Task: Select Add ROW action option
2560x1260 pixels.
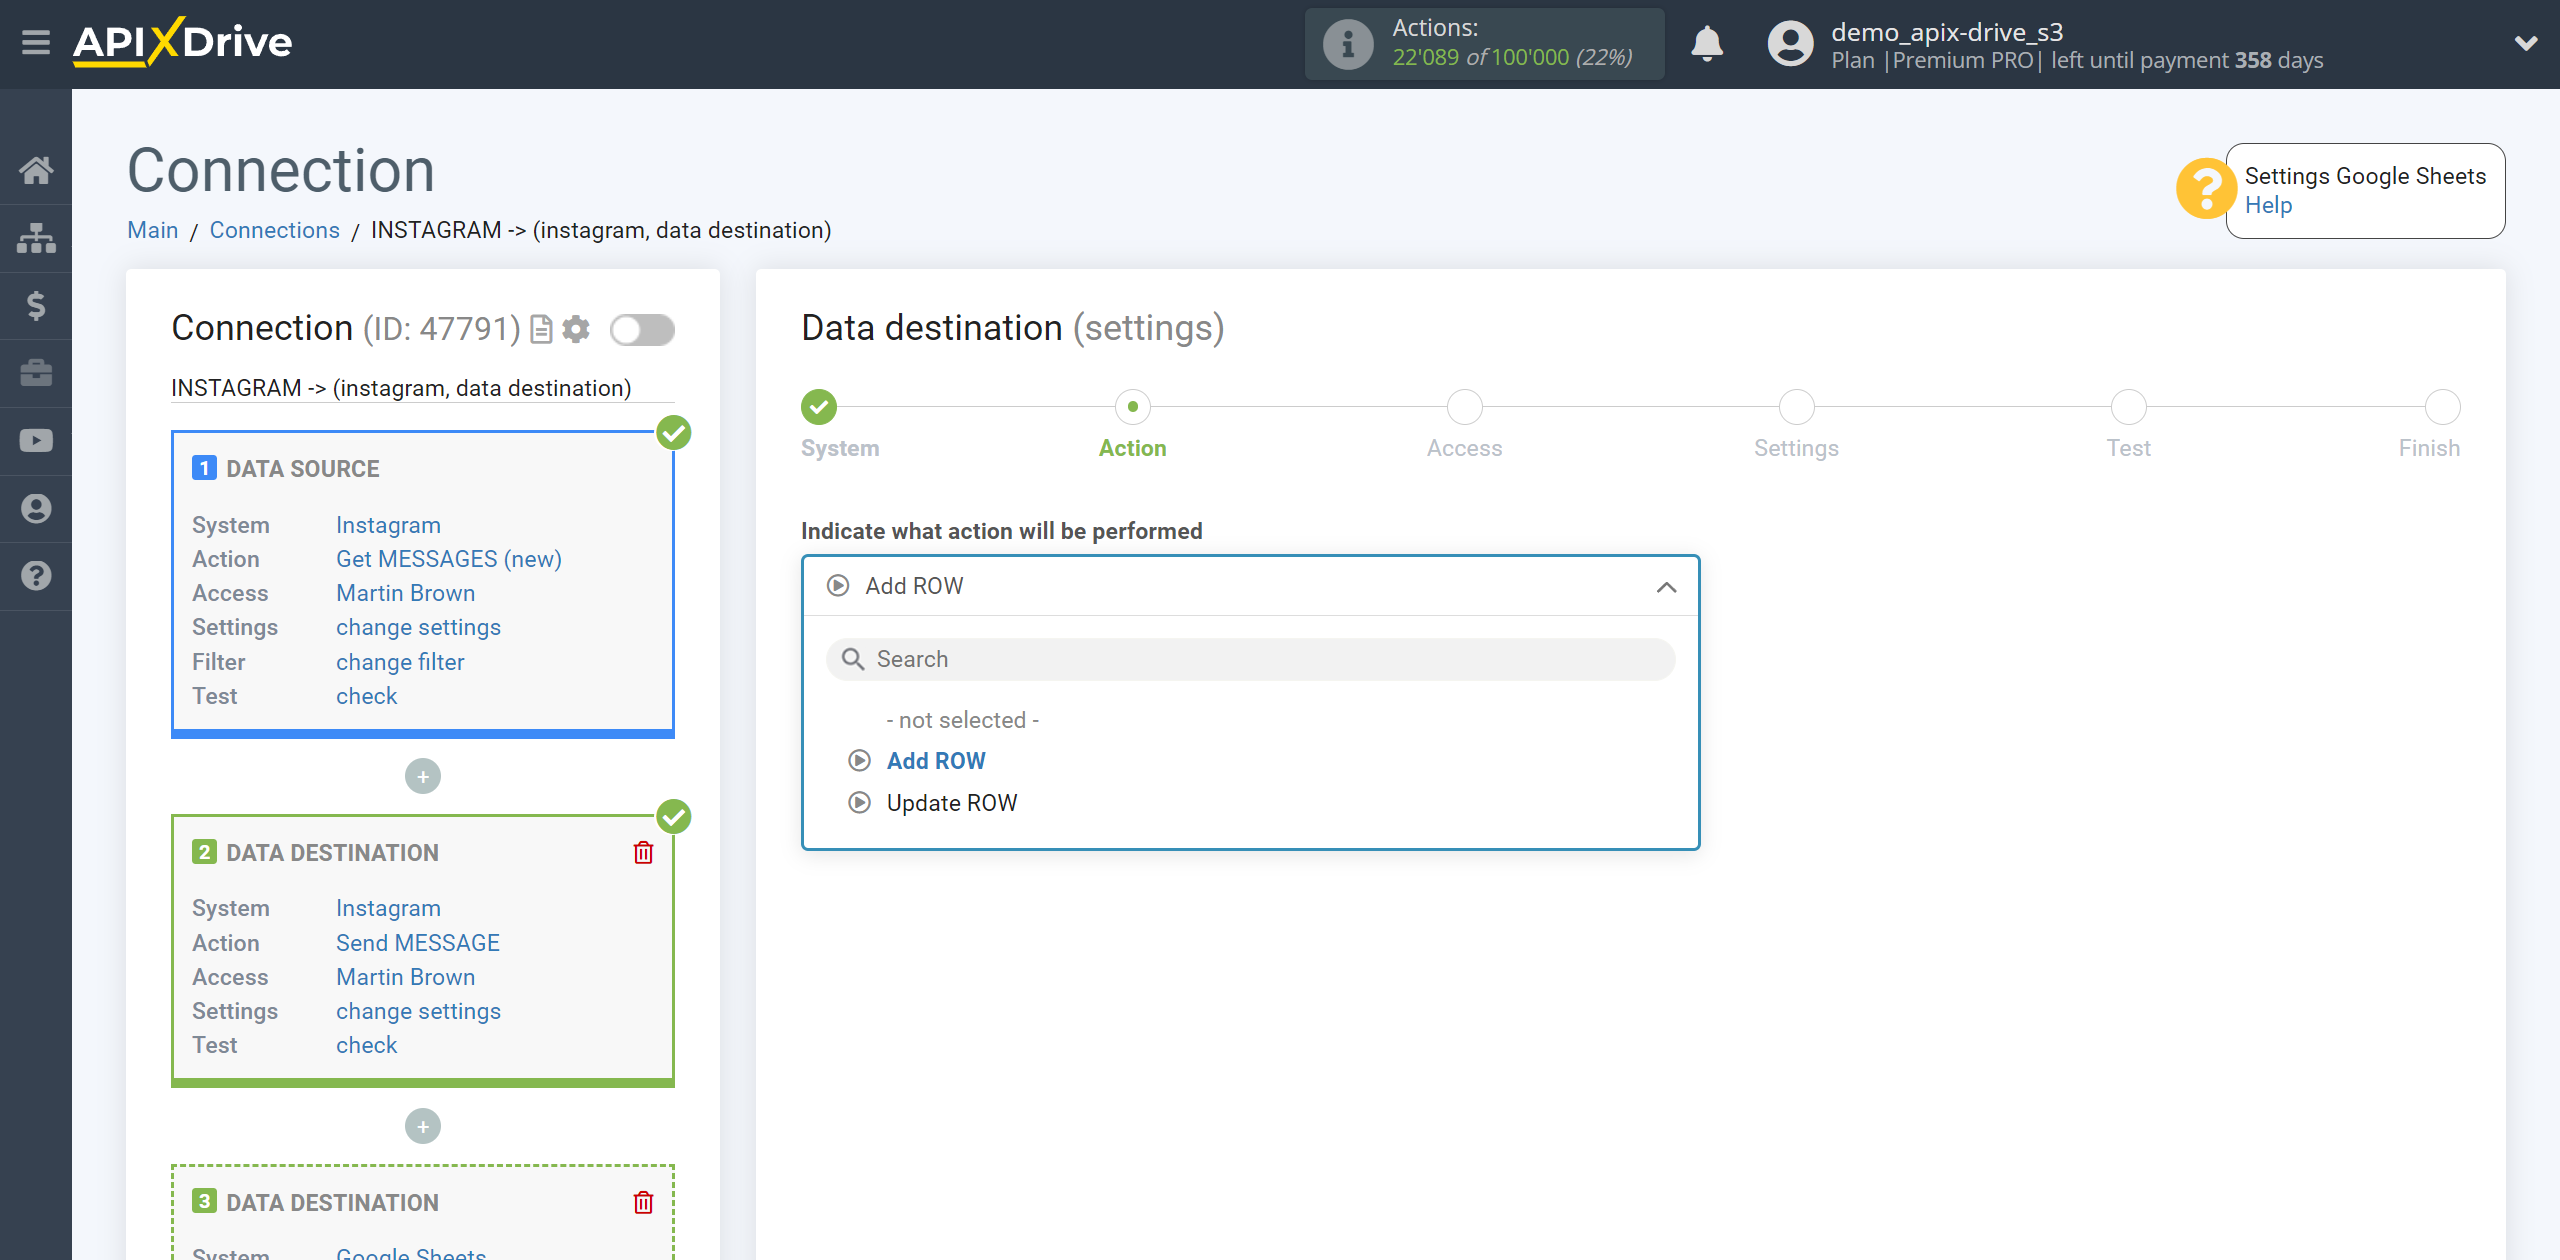Action: 934,761
